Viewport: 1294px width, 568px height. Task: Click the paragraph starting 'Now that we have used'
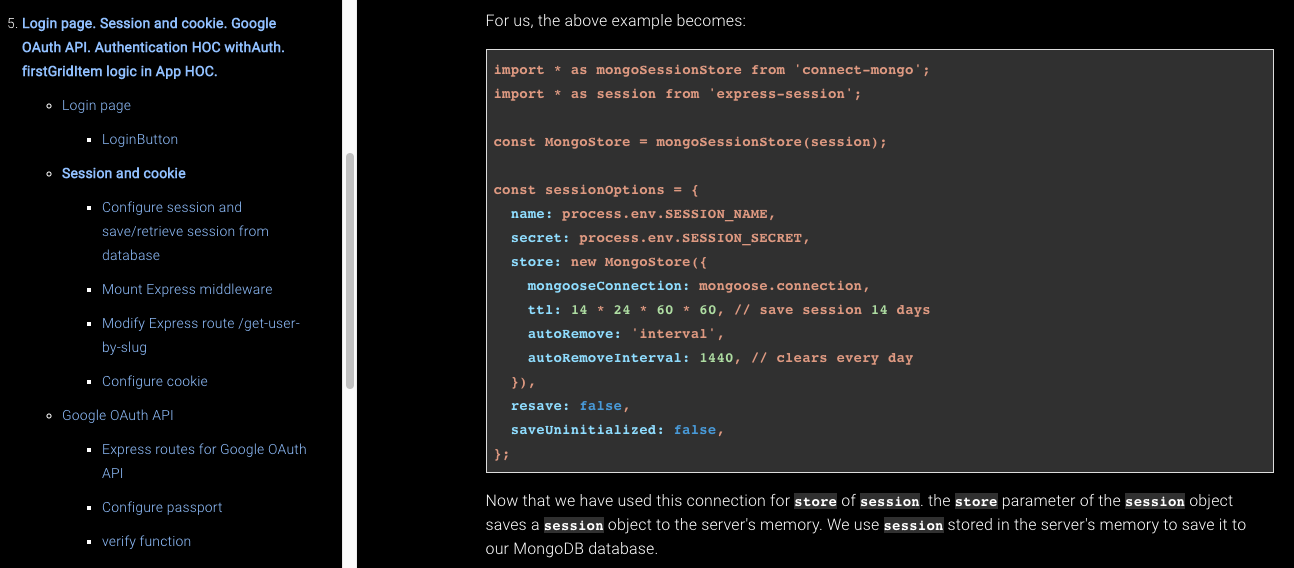(866, 525)
